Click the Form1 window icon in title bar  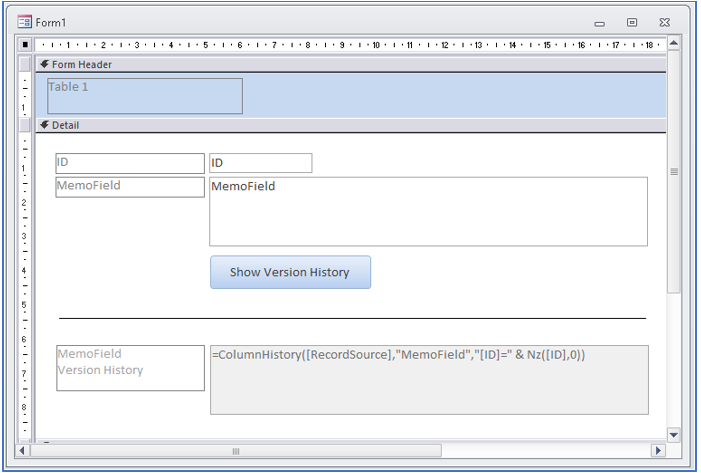24,21
